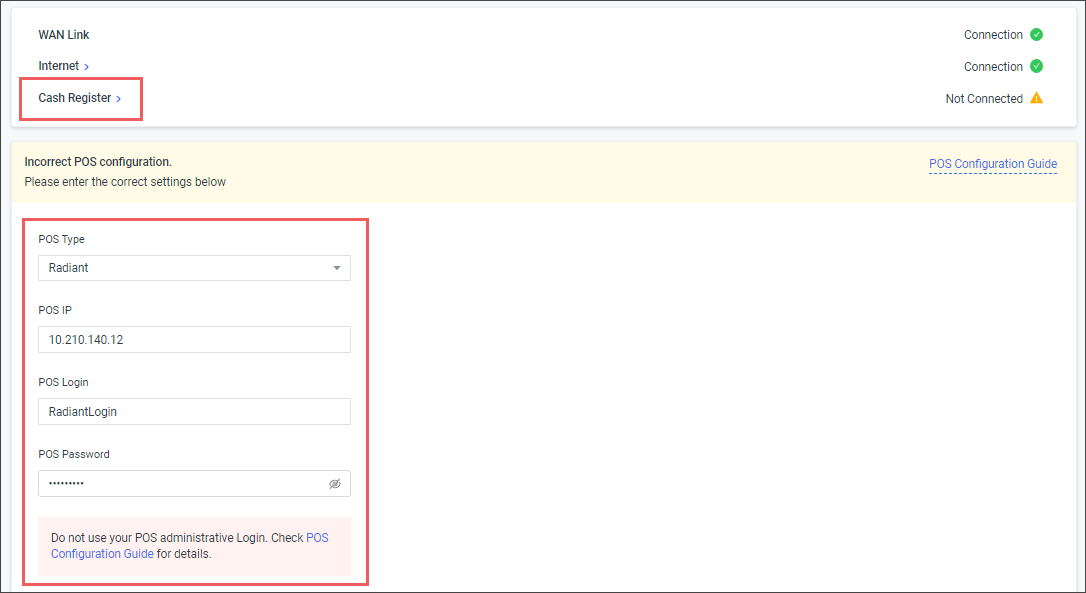Click into the POS Login field
Screen dimensions: 1086x593
click(194, 412)
